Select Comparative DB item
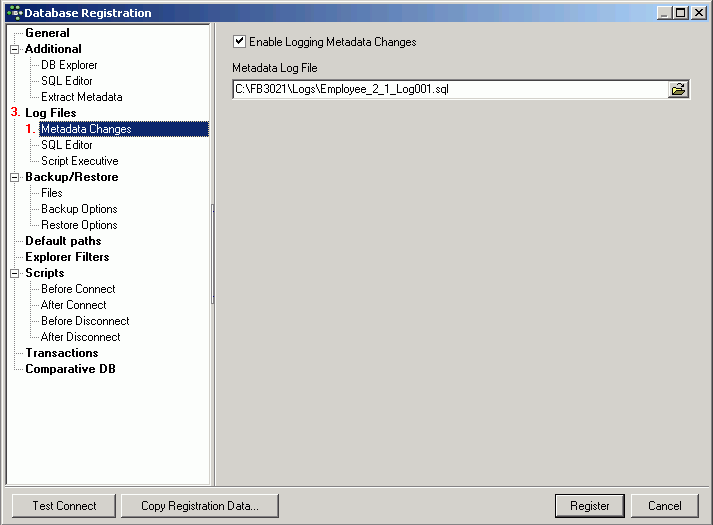The height and width of the screenshot is (525, 713). [70, 369]
